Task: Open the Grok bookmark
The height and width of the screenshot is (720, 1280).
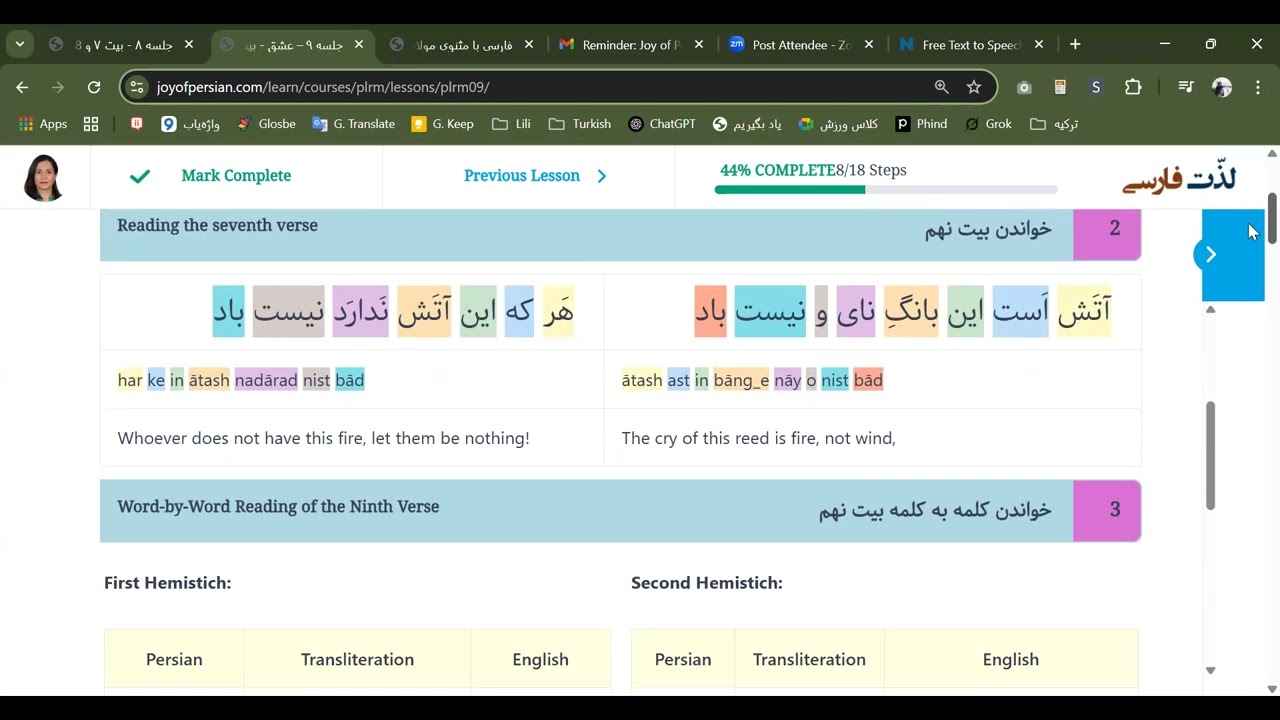Action: 988,124
